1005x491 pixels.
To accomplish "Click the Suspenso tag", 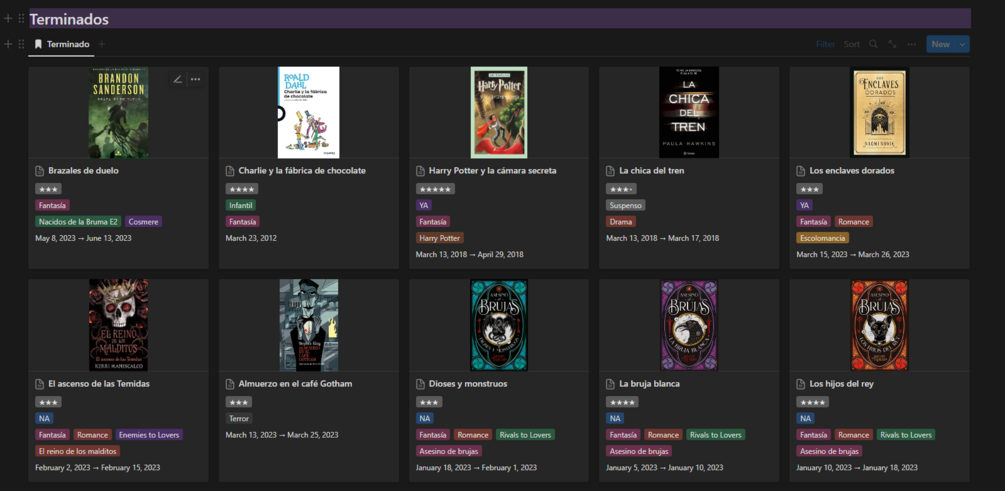I will 626,205.
